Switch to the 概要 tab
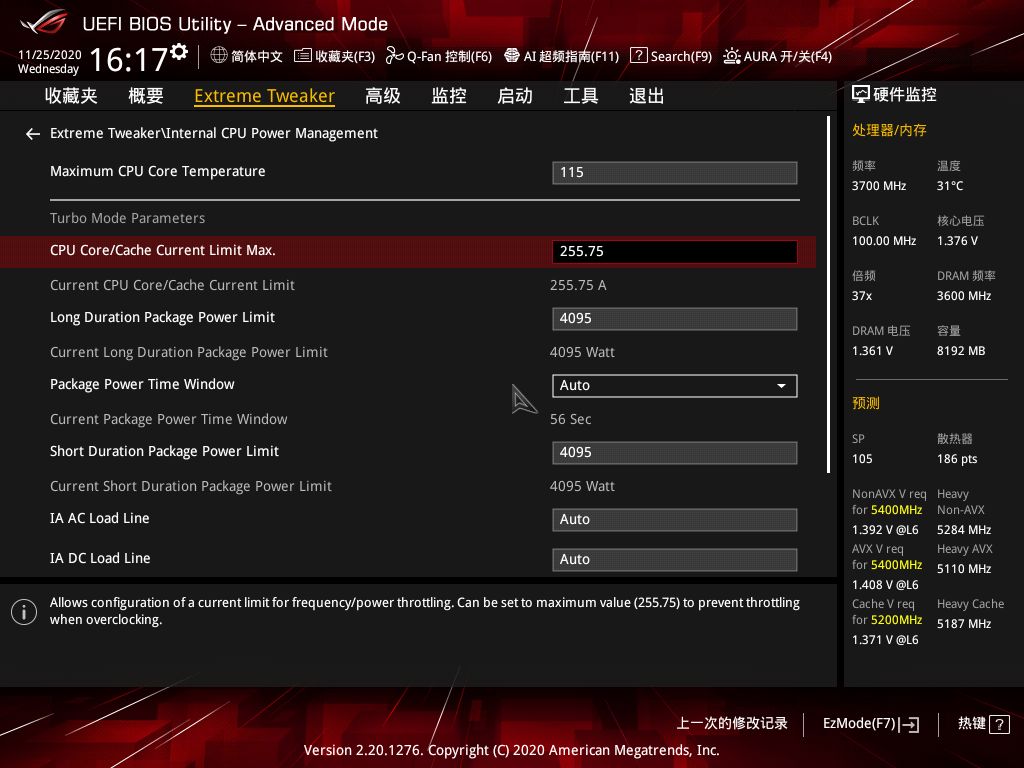 coord(146,96)
